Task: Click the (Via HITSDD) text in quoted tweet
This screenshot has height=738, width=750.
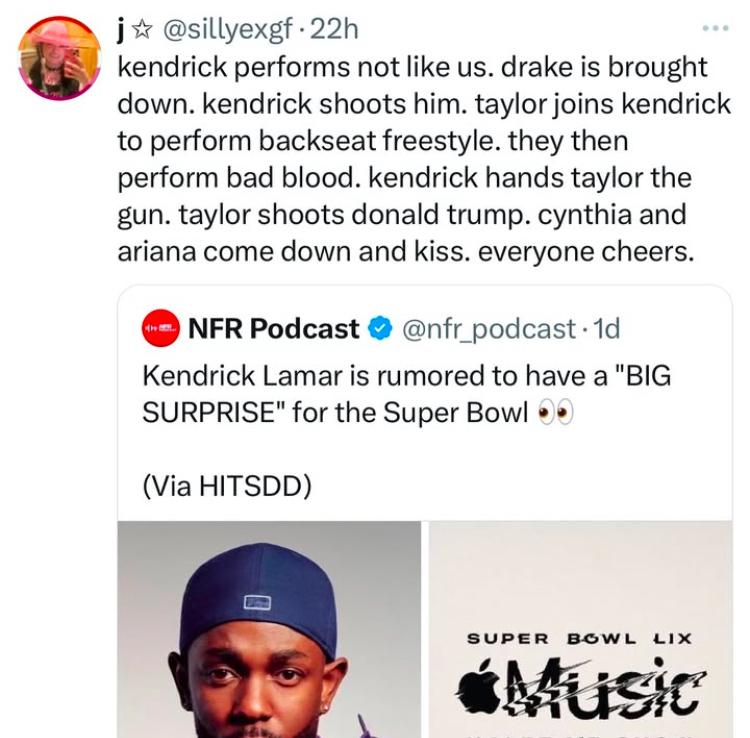Action: tap(227, 486)
